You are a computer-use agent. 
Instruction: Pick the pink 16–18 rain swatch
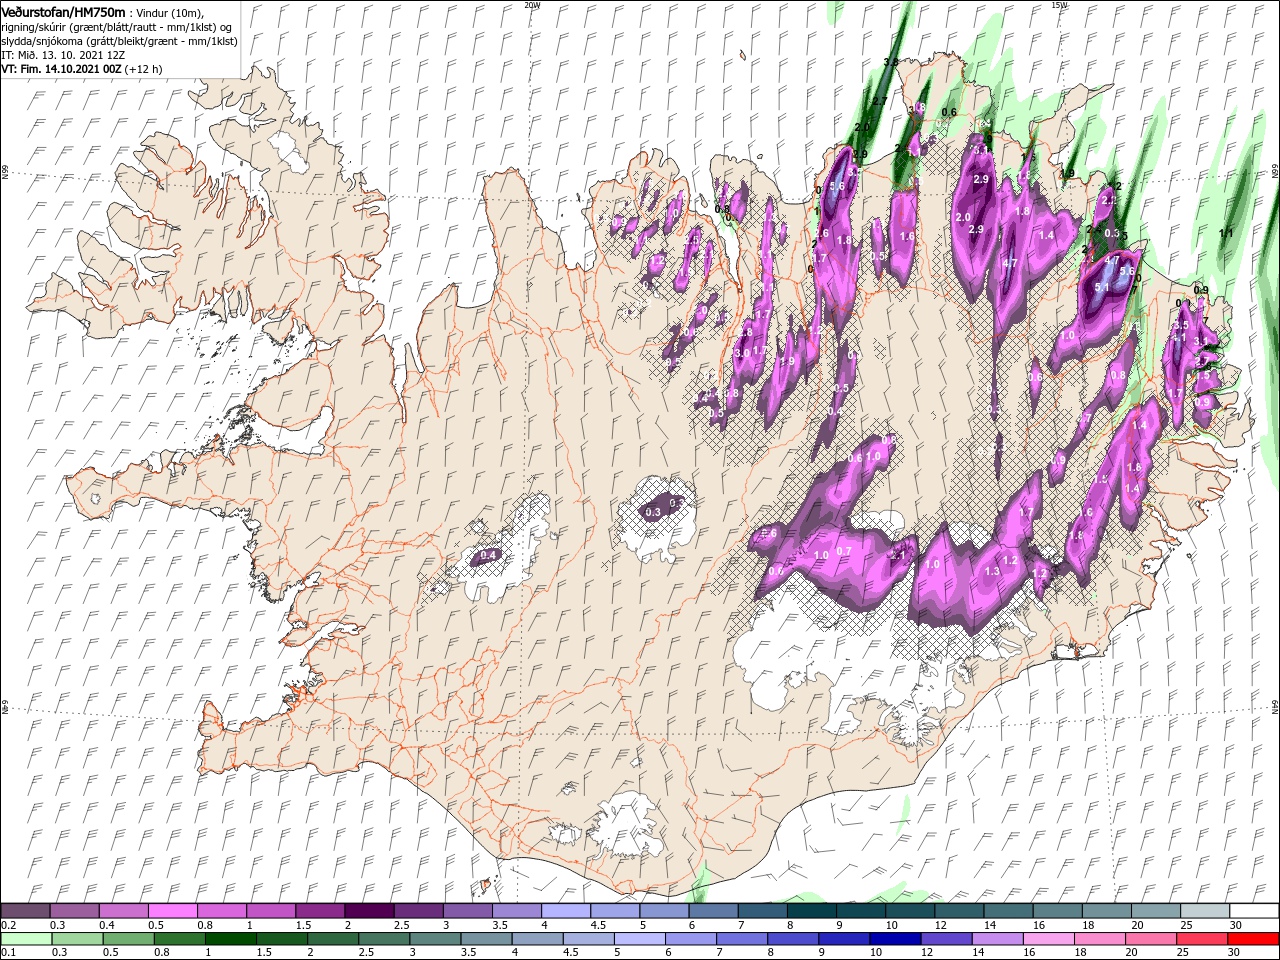[1049, 939]
